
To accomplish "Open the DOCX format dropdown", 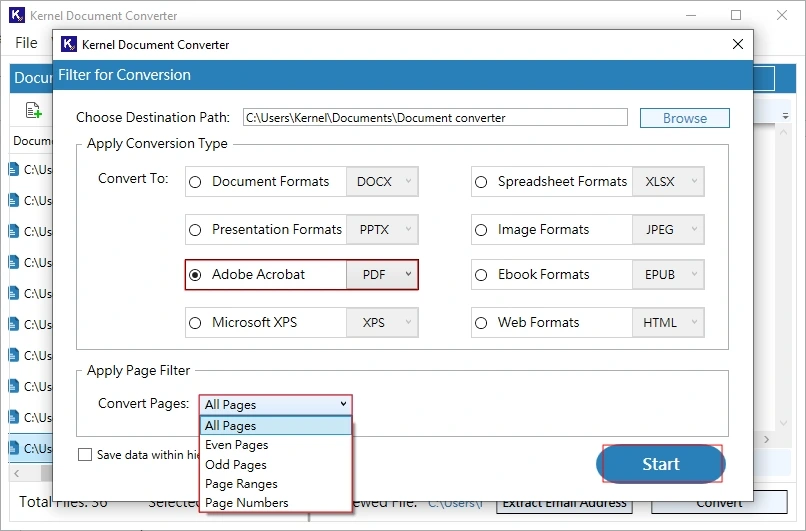I will click(x=382, y=181).
